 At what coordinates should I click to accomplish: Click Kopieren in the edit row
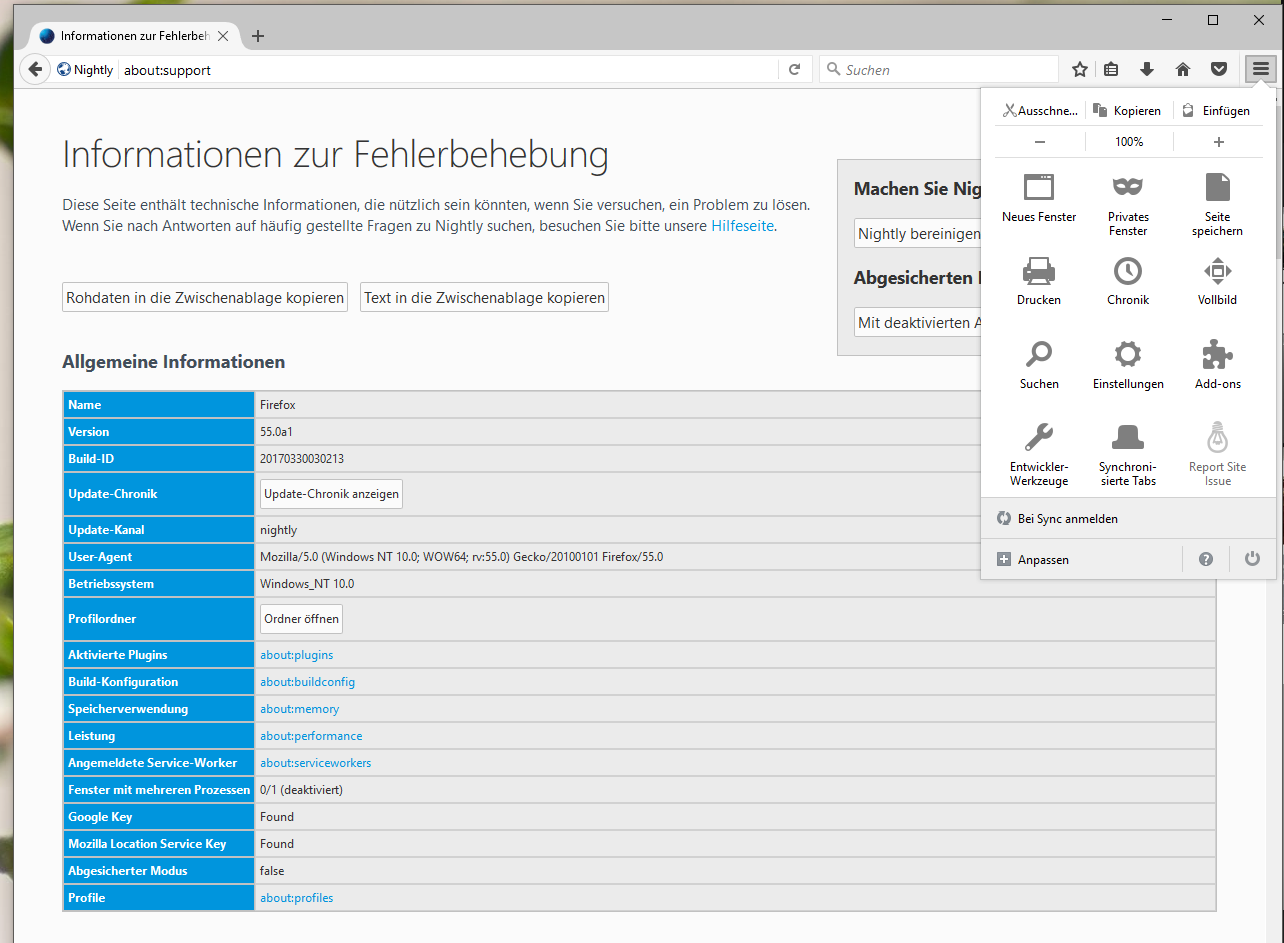(x=1128, y=111)
